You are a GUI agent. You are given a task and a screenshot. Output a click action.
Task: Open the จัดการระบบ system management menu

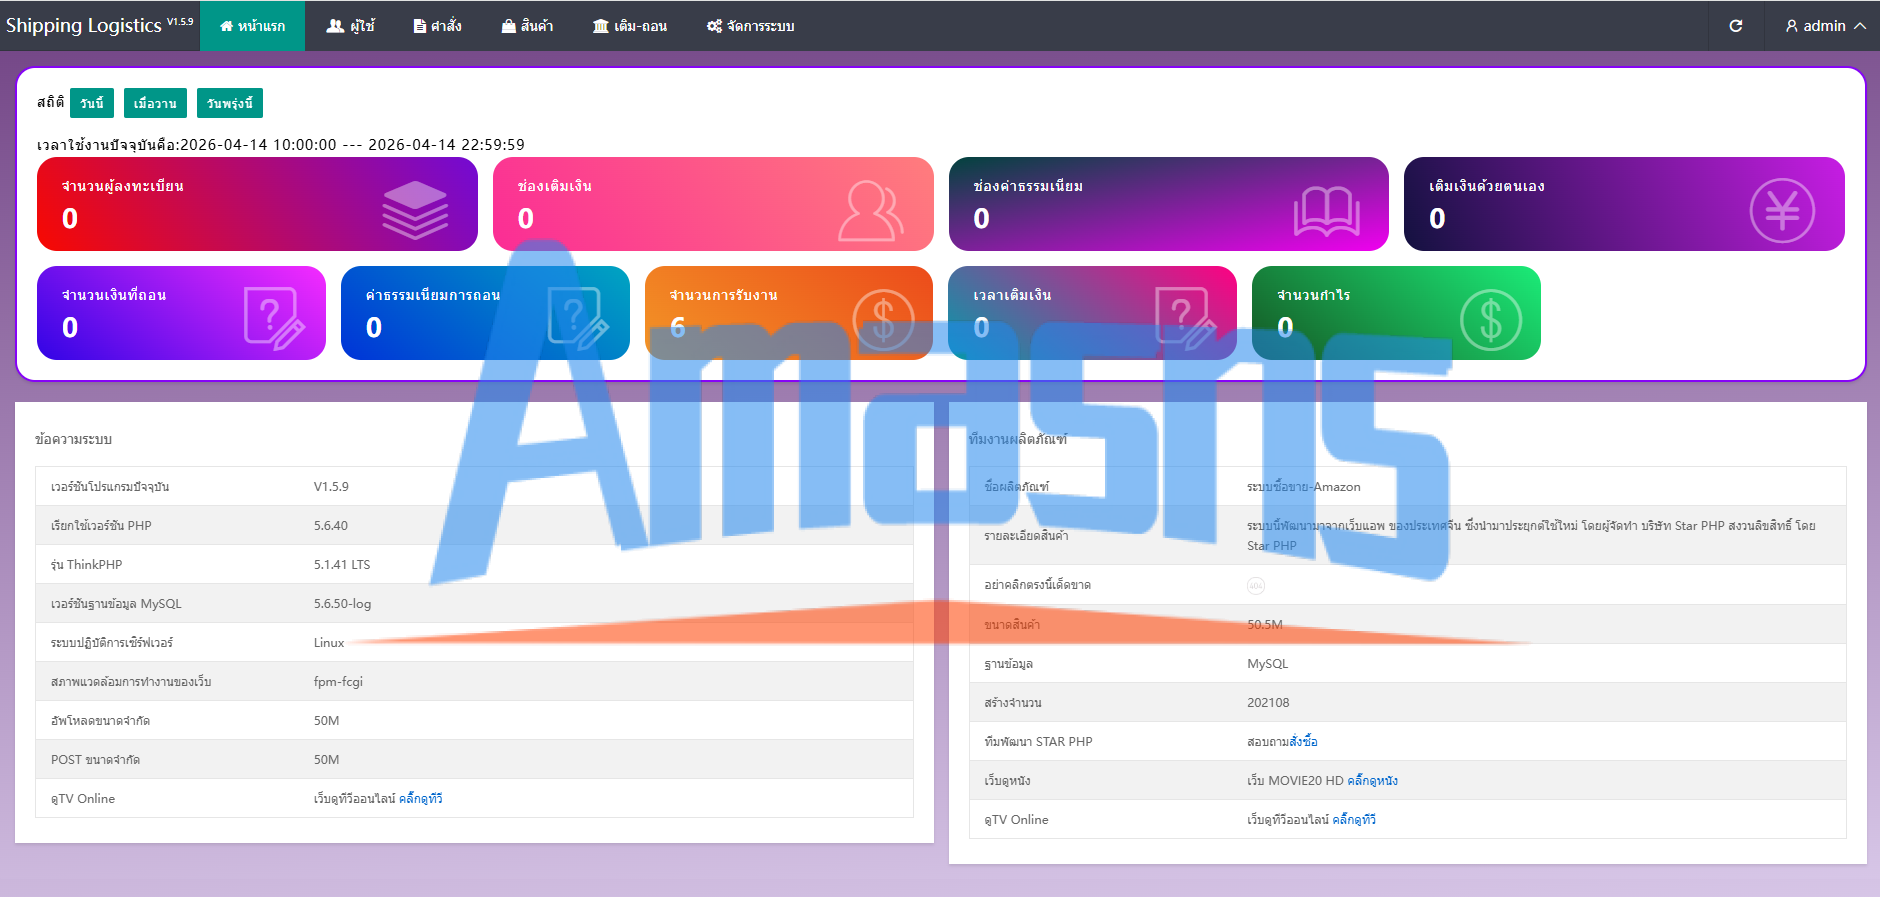(x=750, y=26)
